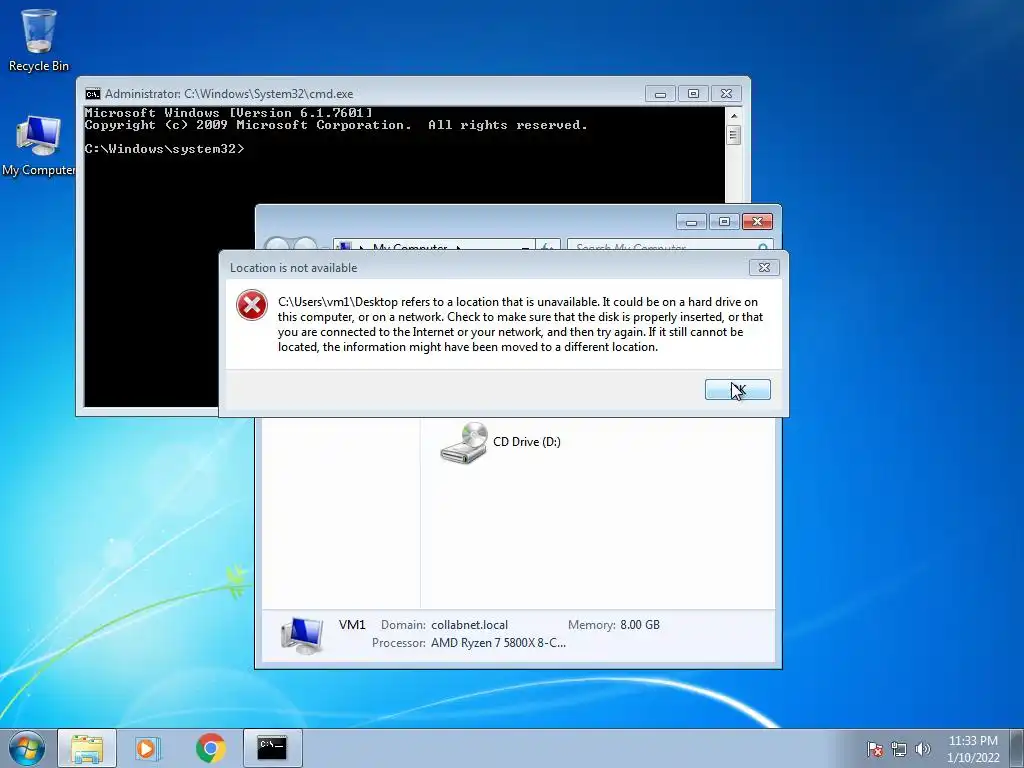Click the 8.00 GB memory value
Viewport: 1024px width, 768px height.
click(x=640, y=625)
